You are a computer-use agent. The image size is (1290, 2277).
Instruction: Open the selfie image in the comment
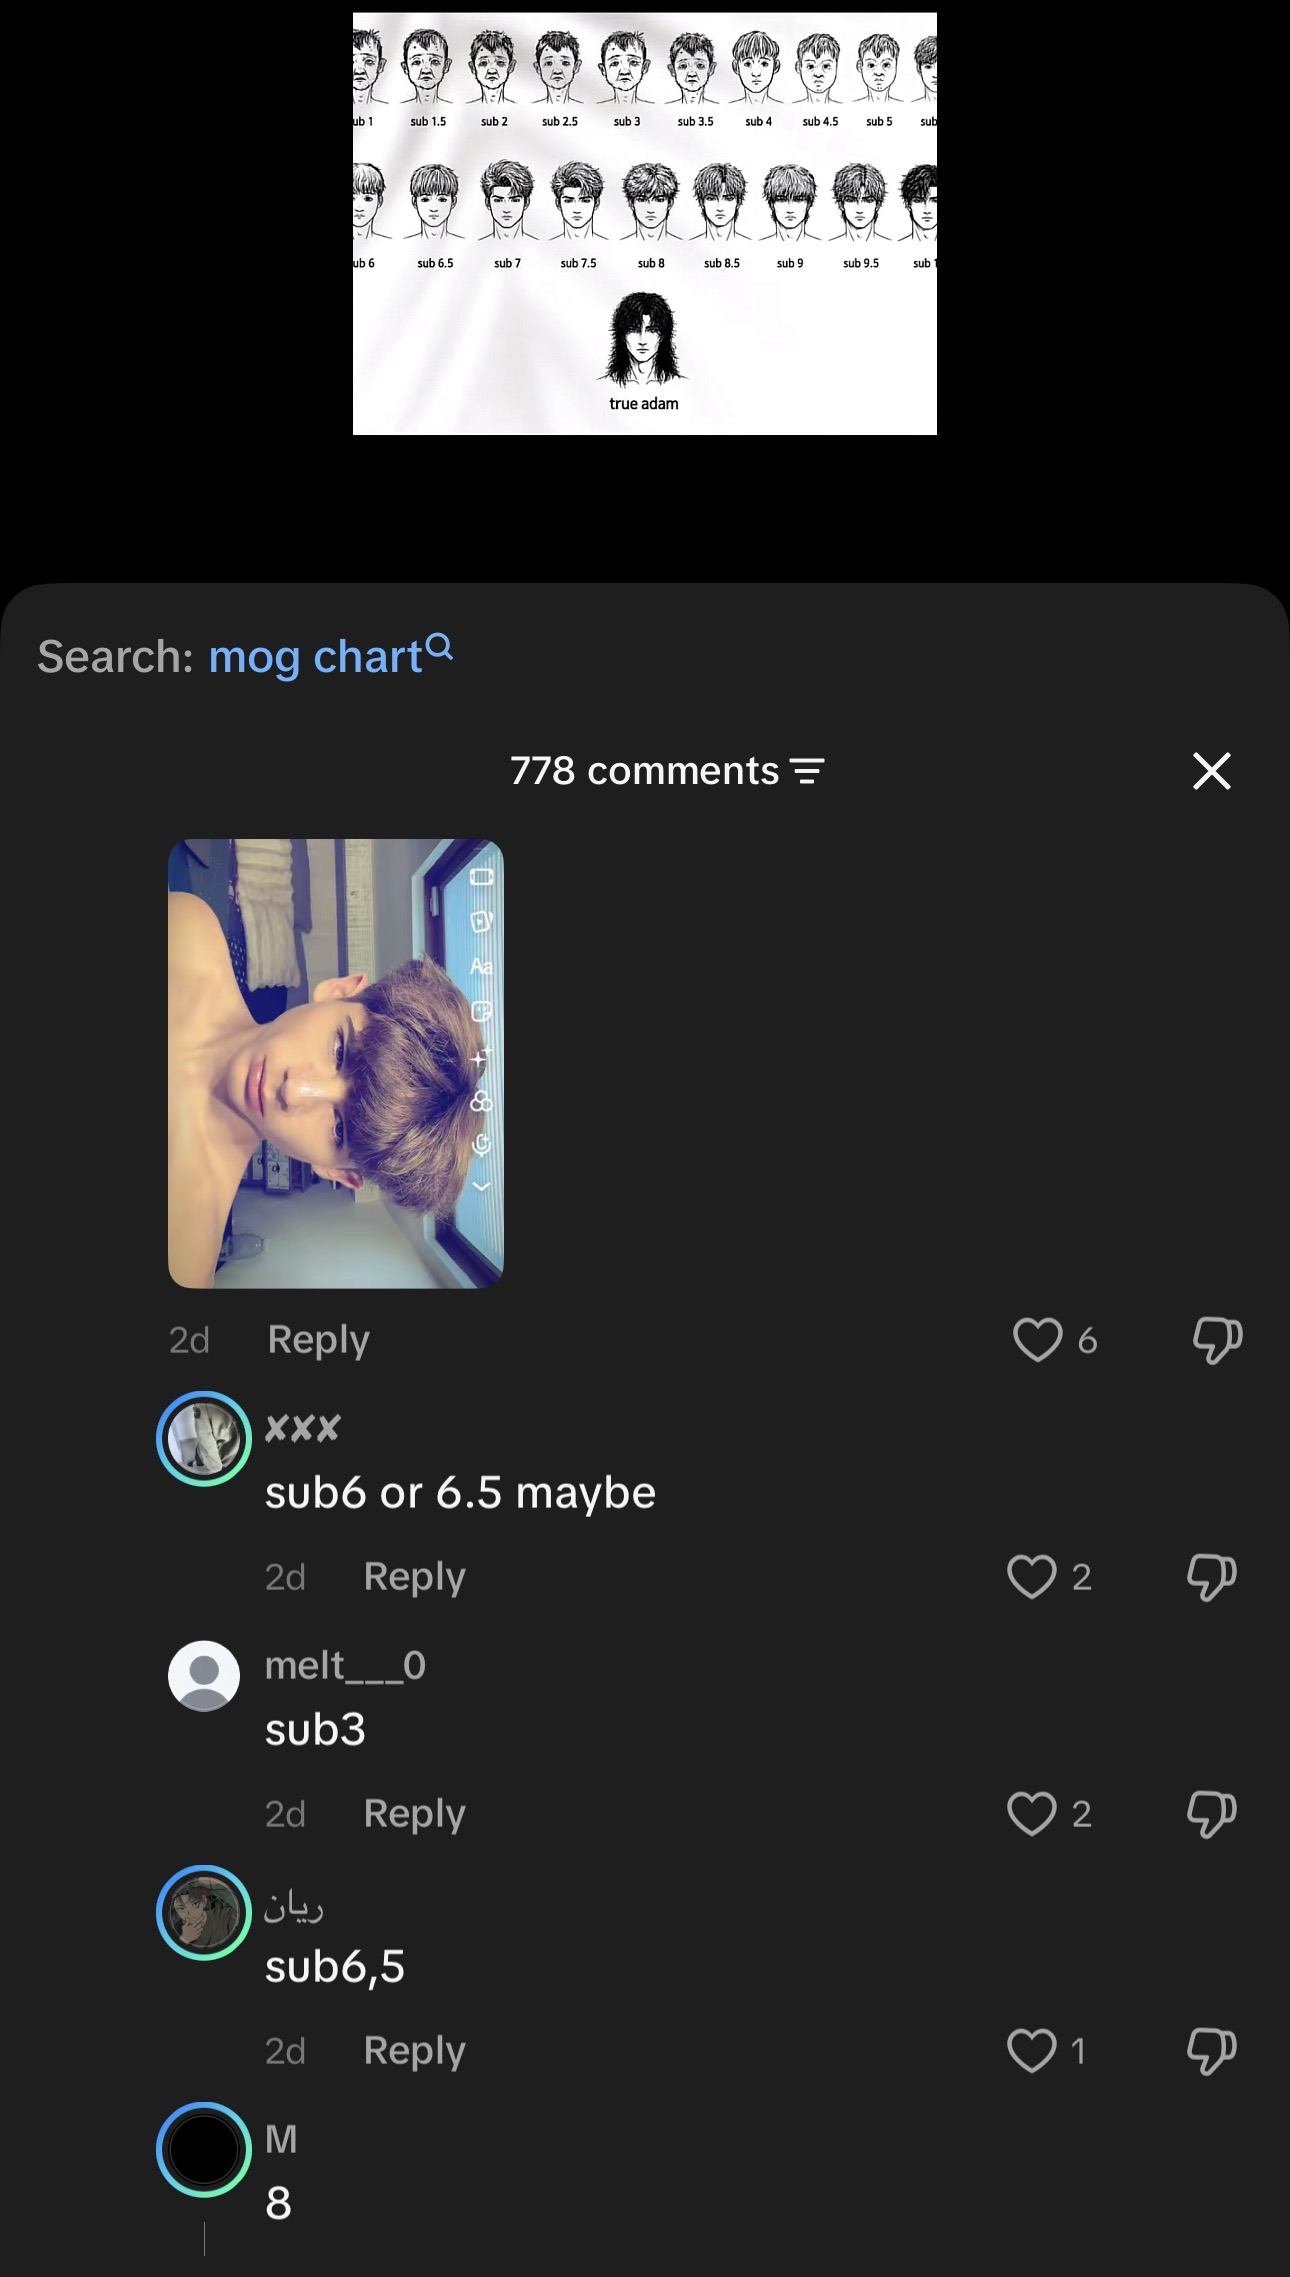(336, 1064)
